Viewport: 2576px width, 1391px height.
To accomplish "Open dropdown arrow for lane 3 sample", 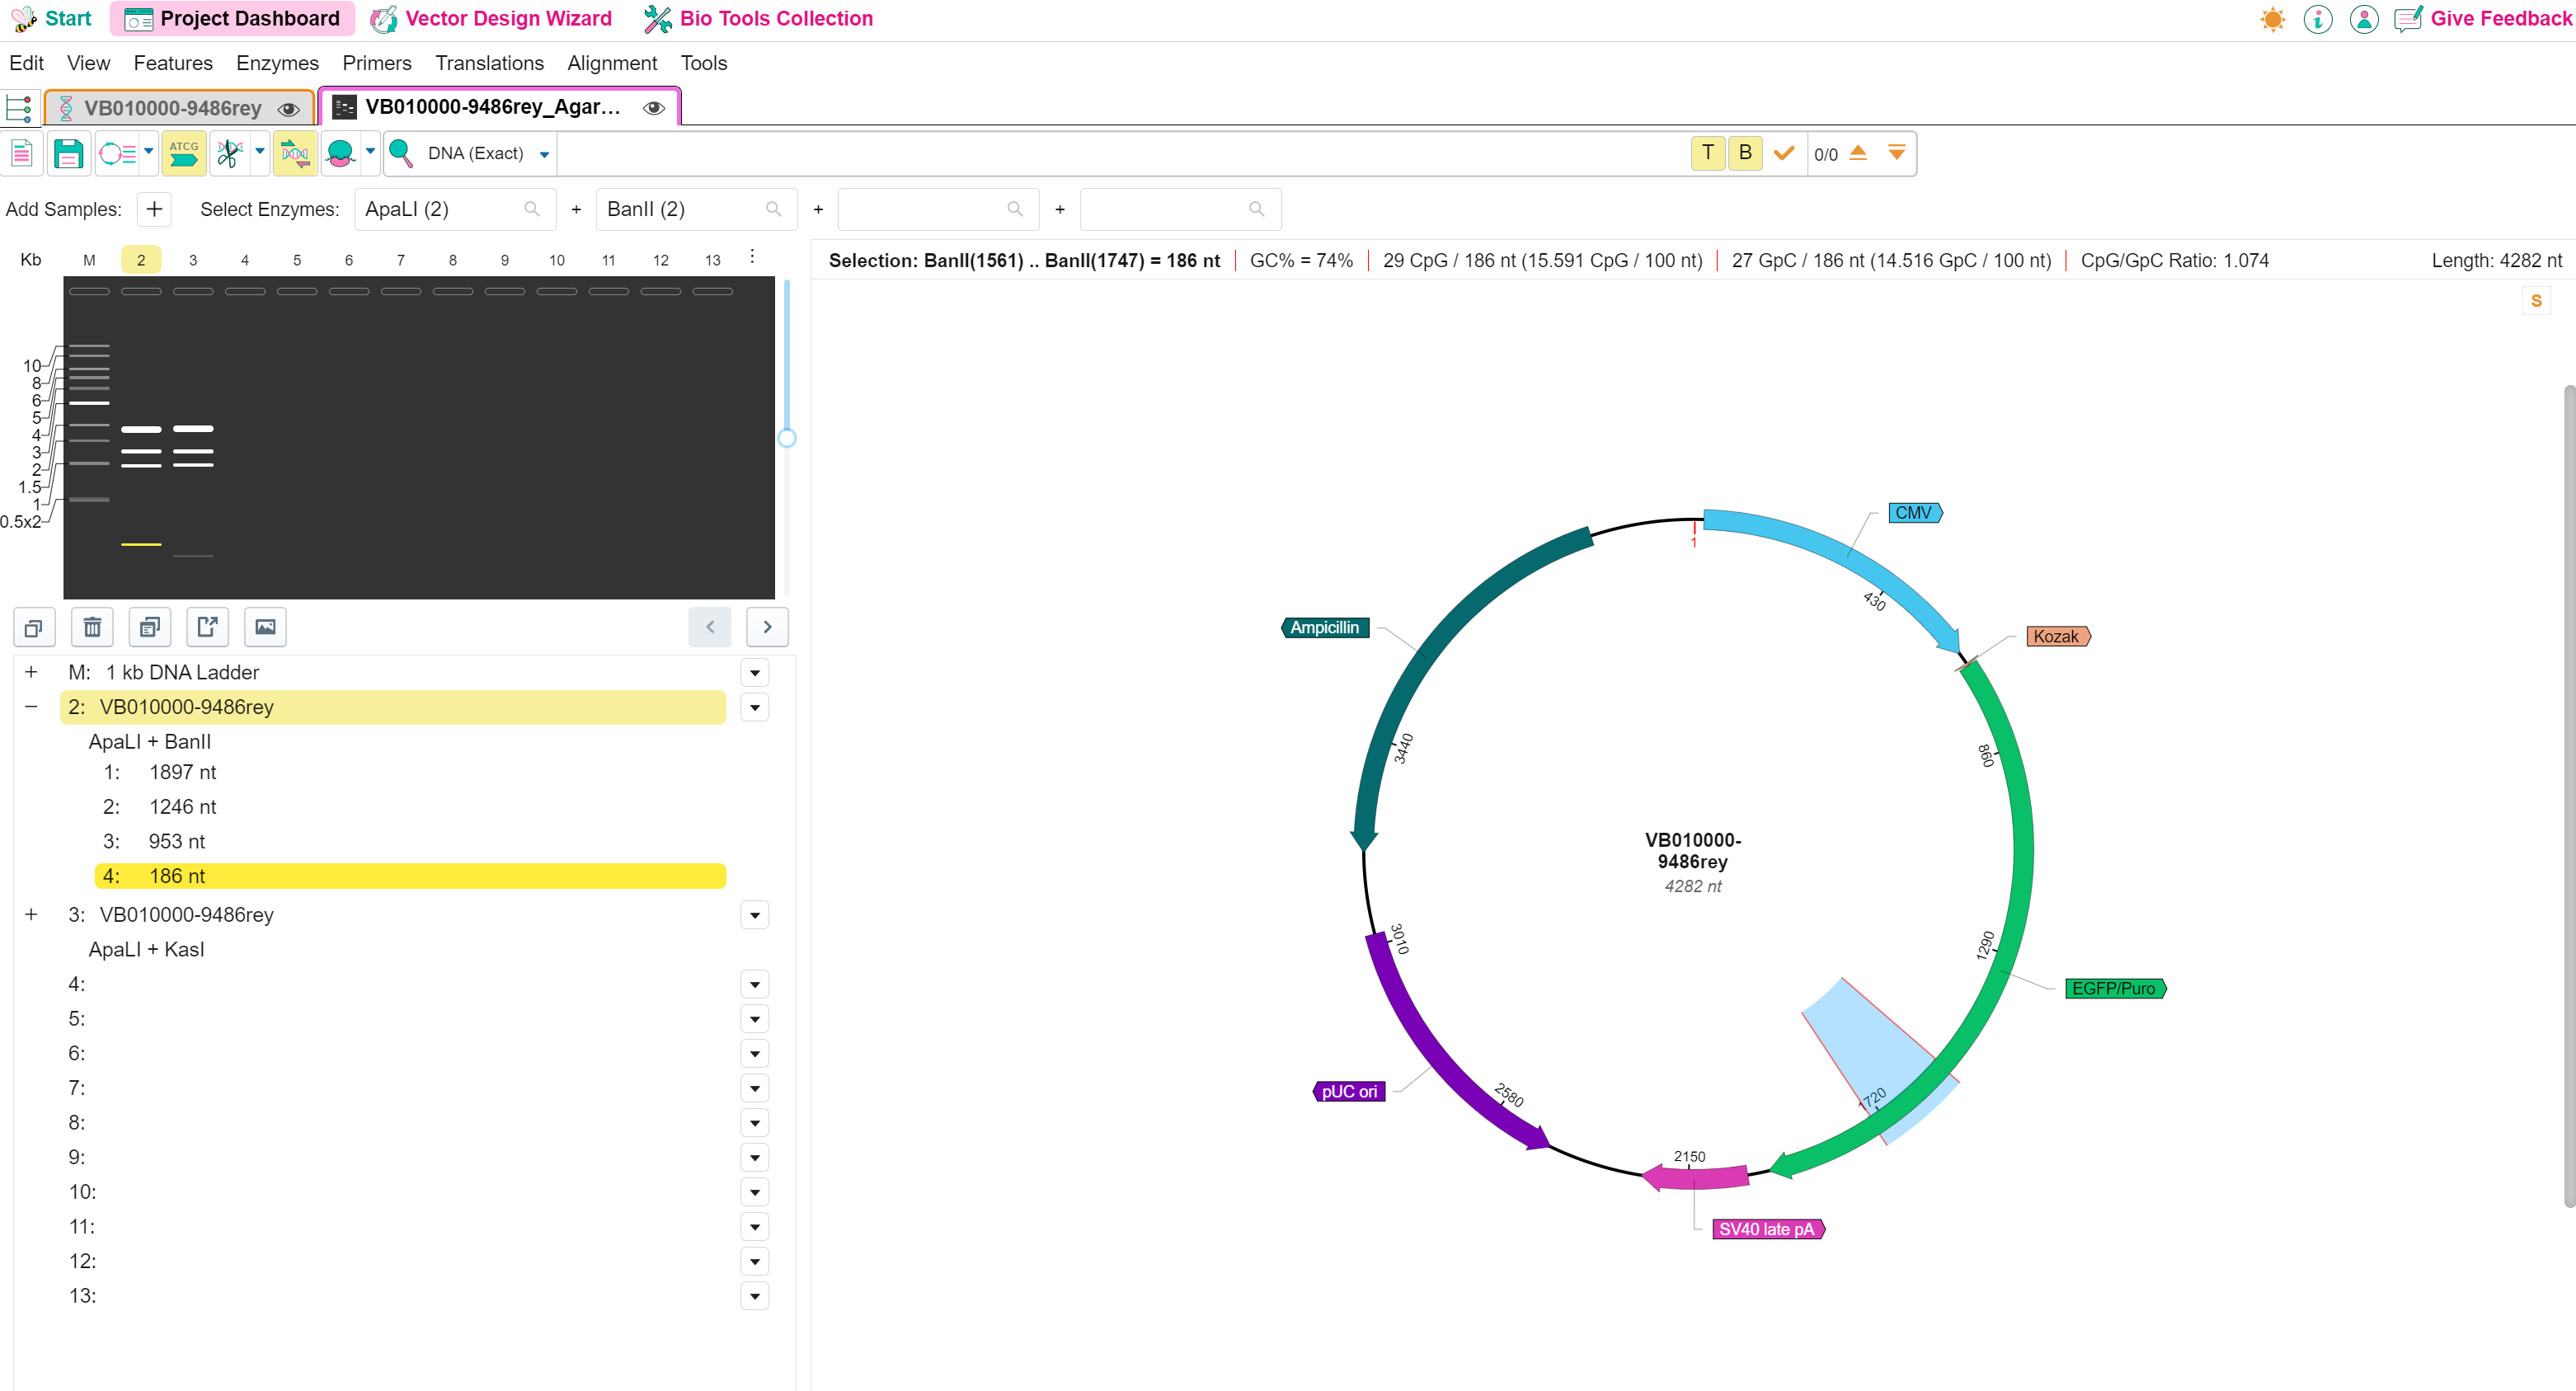I will 755,914.
